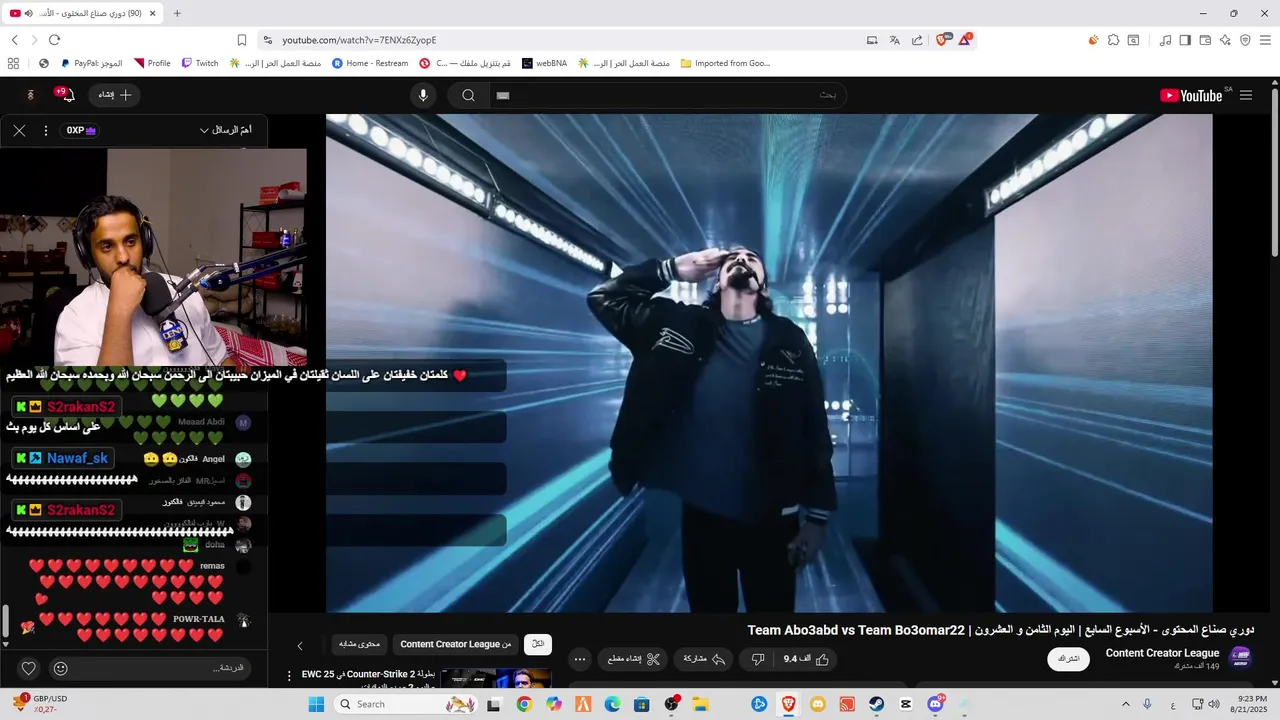Click the YouTube logo home link

pos(1190,95)
